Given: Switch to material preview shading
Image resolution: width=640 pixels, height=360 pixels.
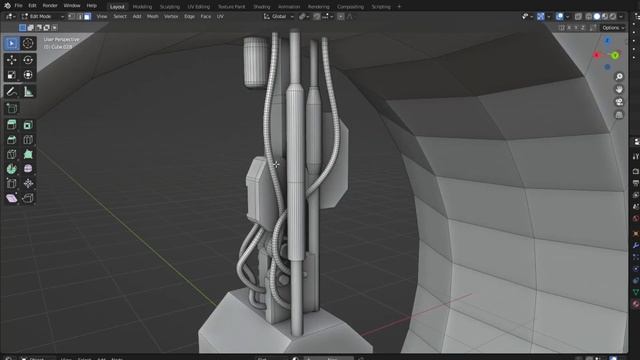Looking at the screenshot, I should 605,17.
